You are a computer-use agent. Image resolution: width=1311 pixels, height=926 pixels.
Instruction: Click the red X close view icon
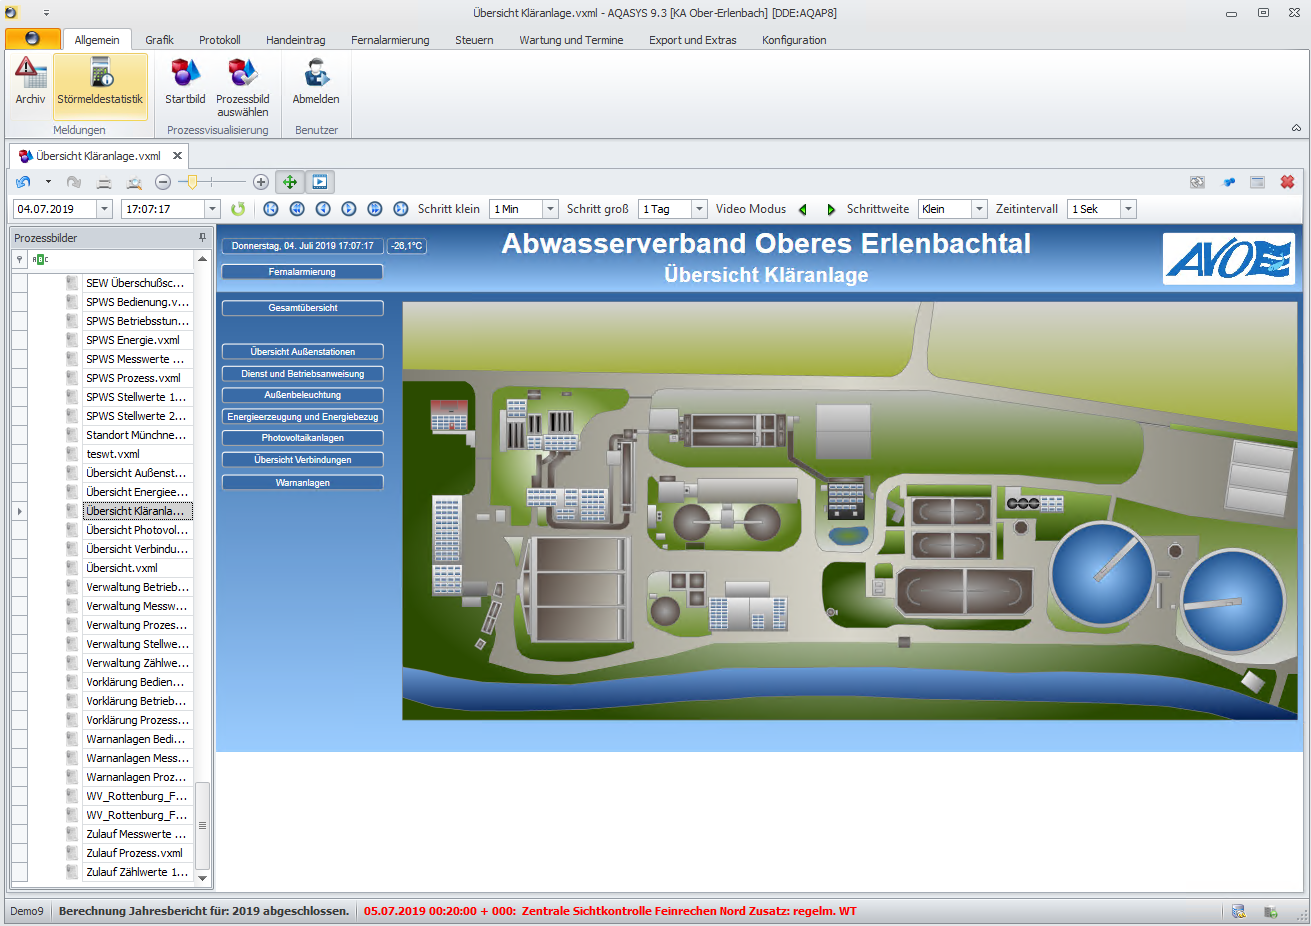1288,182
